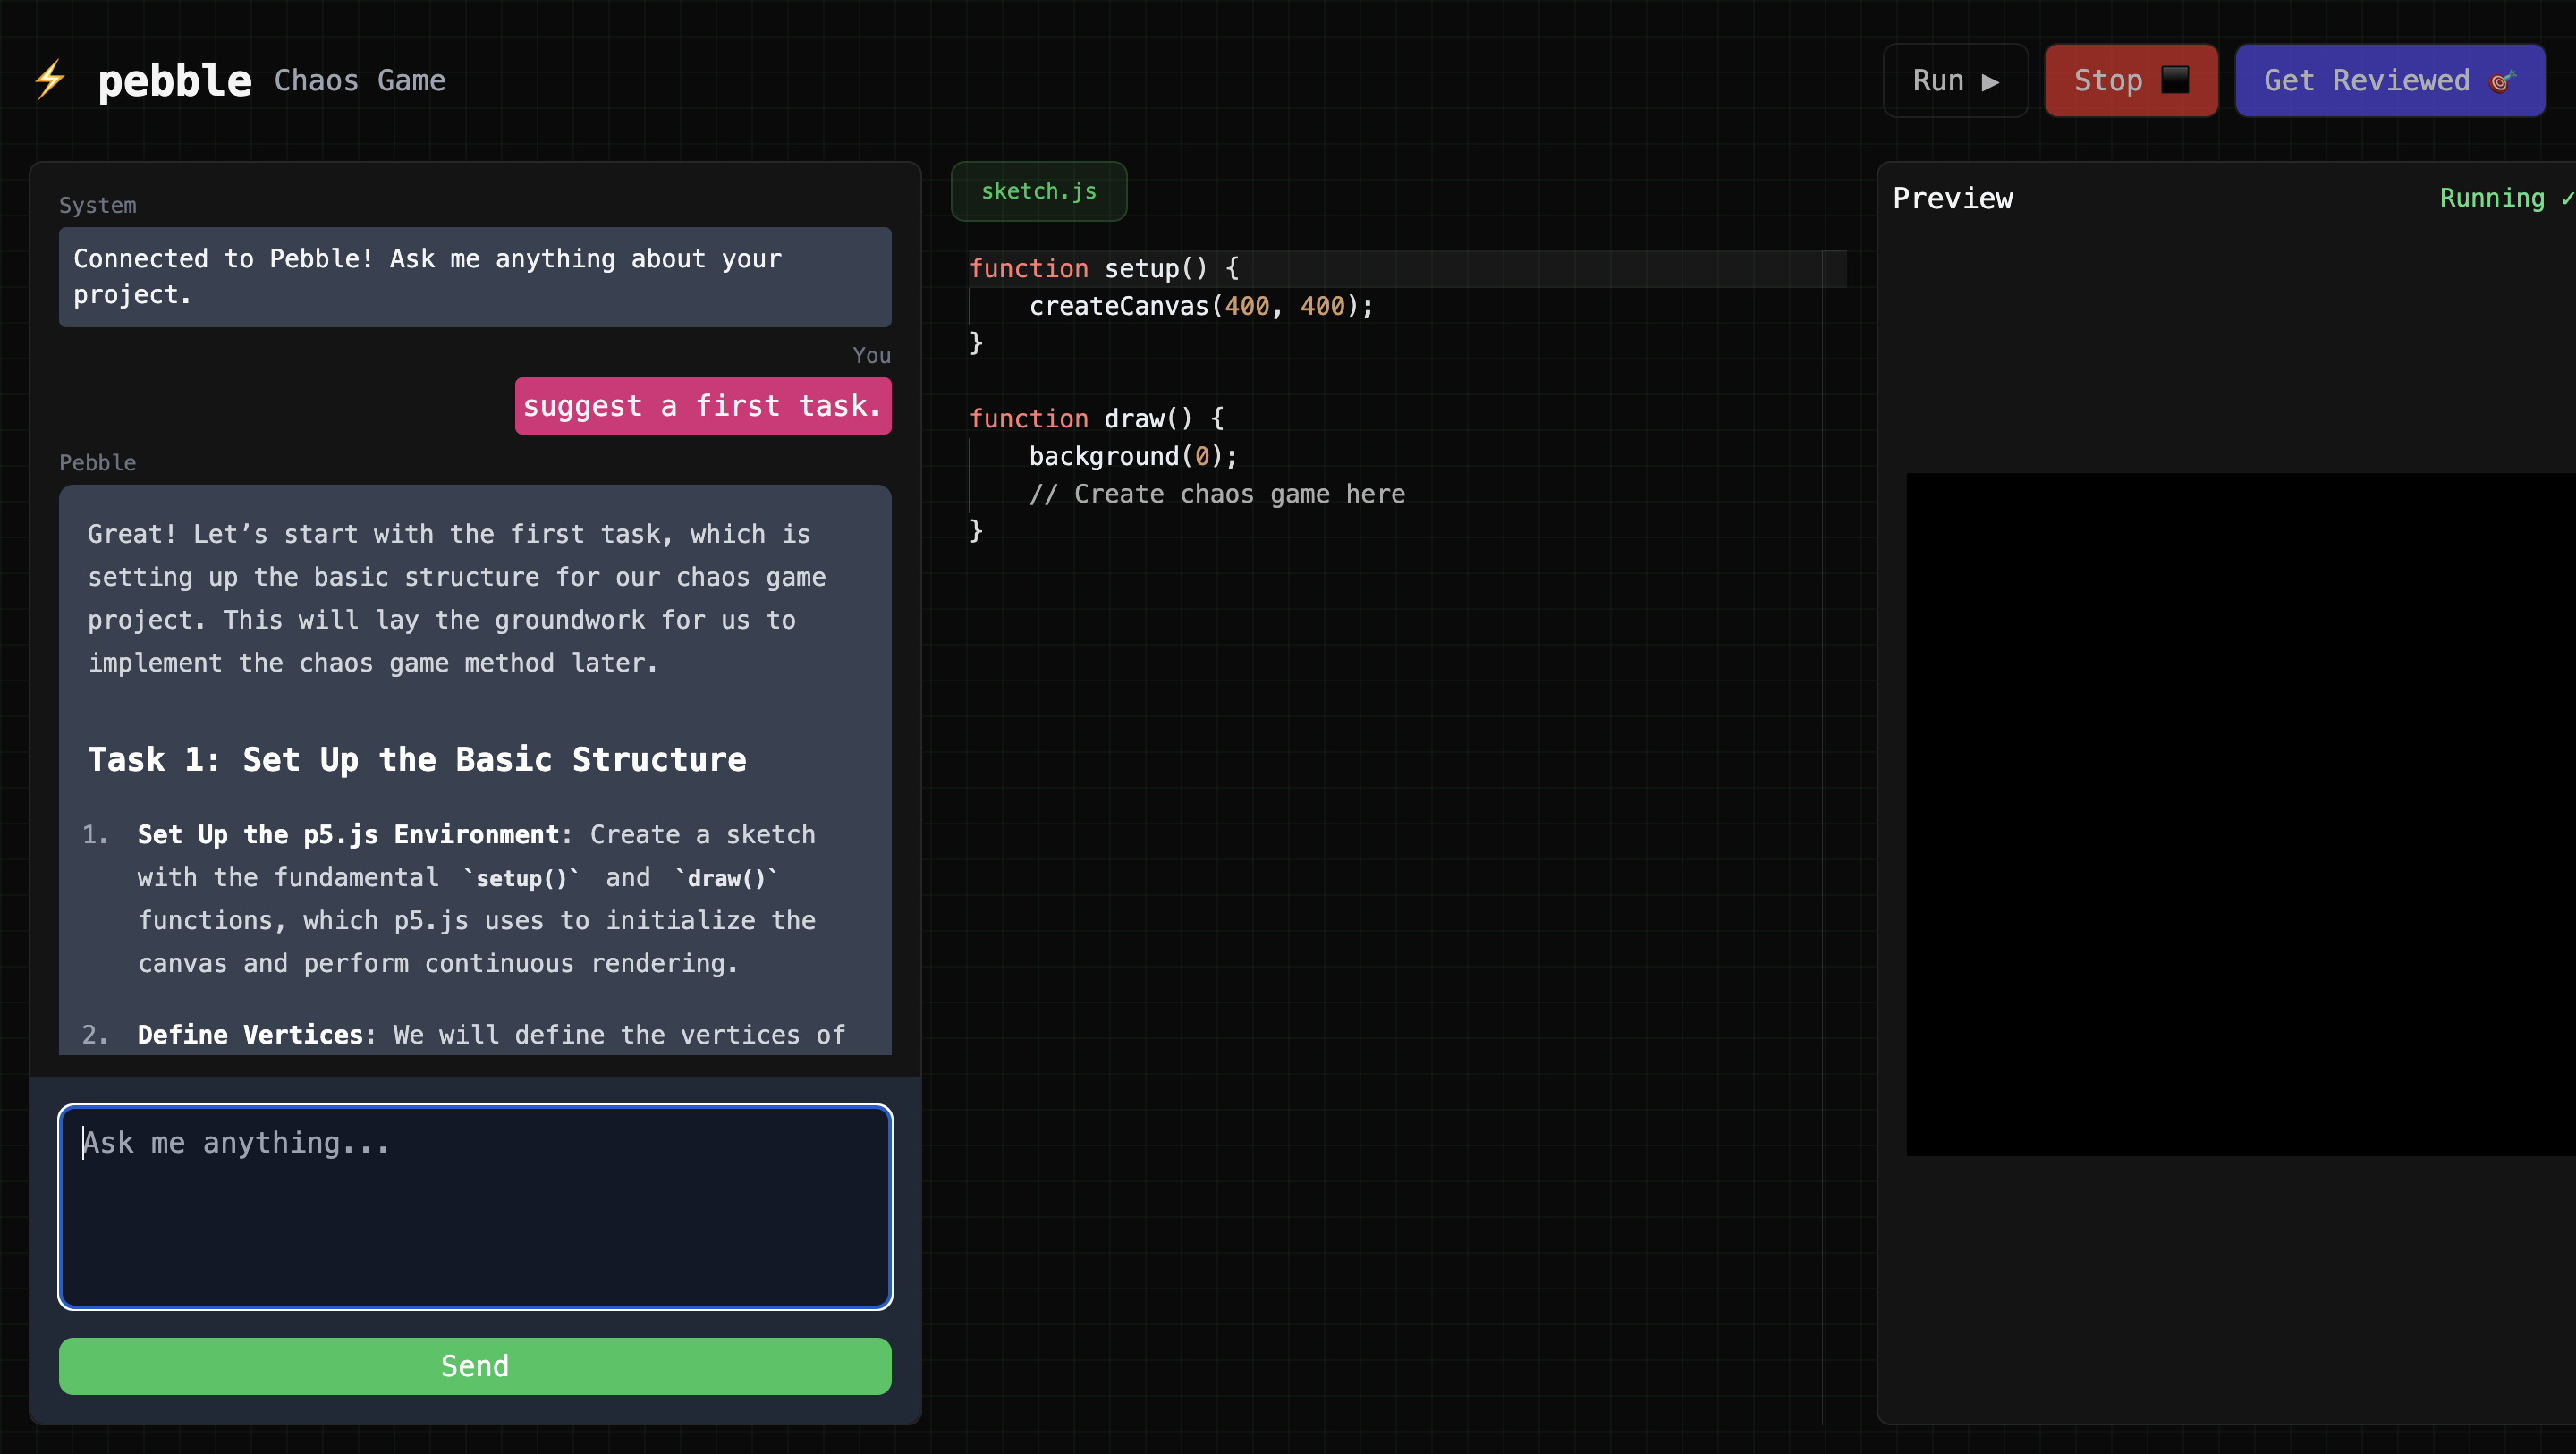The height and width of the screenshot is (1454, 2576).
Task: Click the Running status indicator
Action: pos(2506,198)
